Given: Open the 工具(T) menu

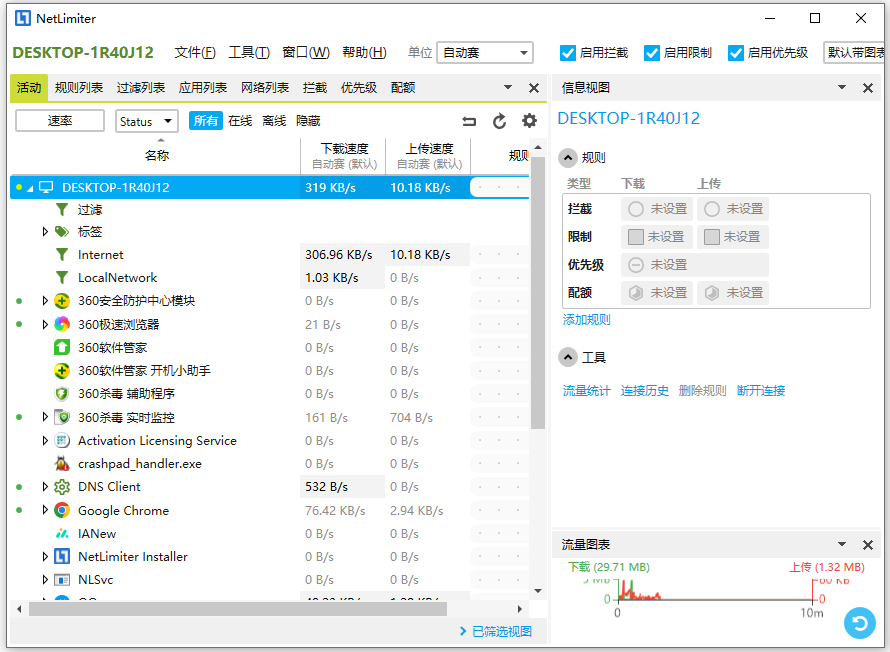Looking at the screenshot, I should pos(250,52).
